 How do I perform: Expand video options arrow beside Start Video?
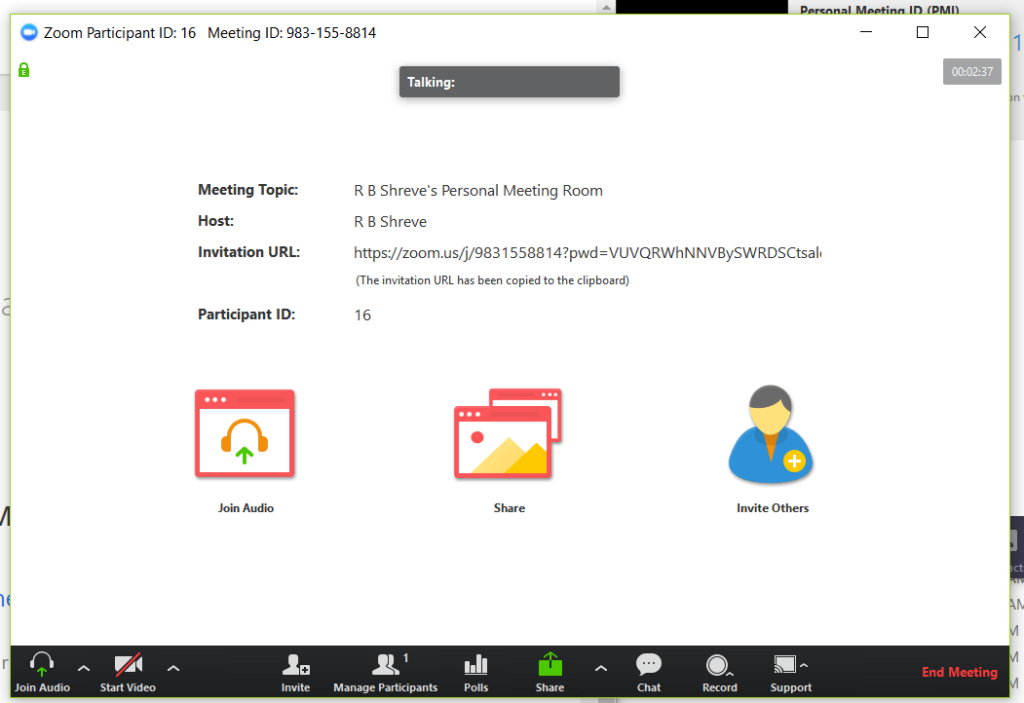173,668
